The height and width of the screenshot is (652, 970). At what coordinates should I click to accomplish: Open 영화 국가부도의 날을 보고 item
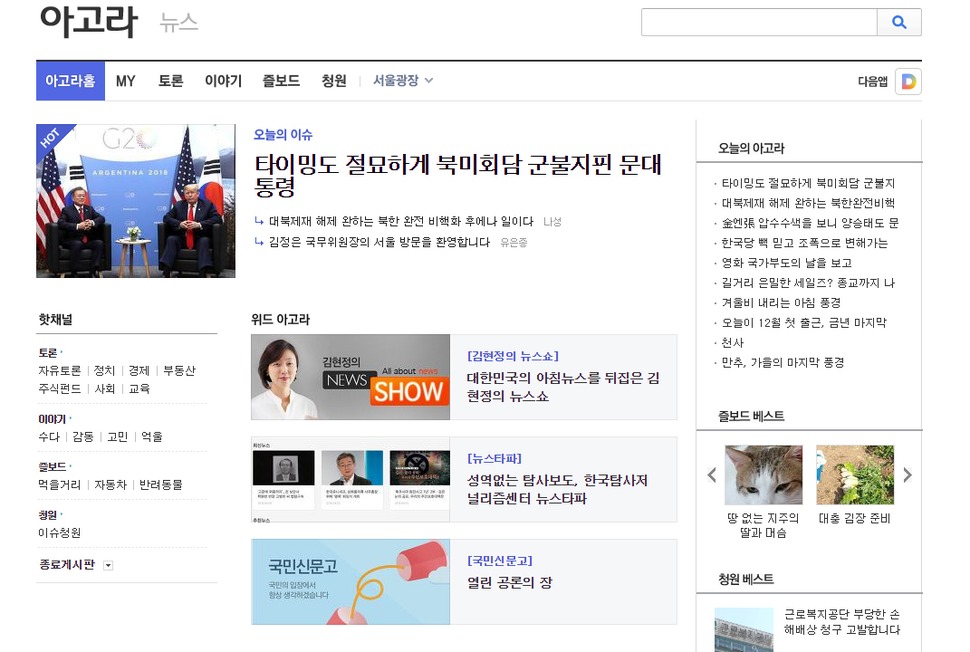(786, 263)
